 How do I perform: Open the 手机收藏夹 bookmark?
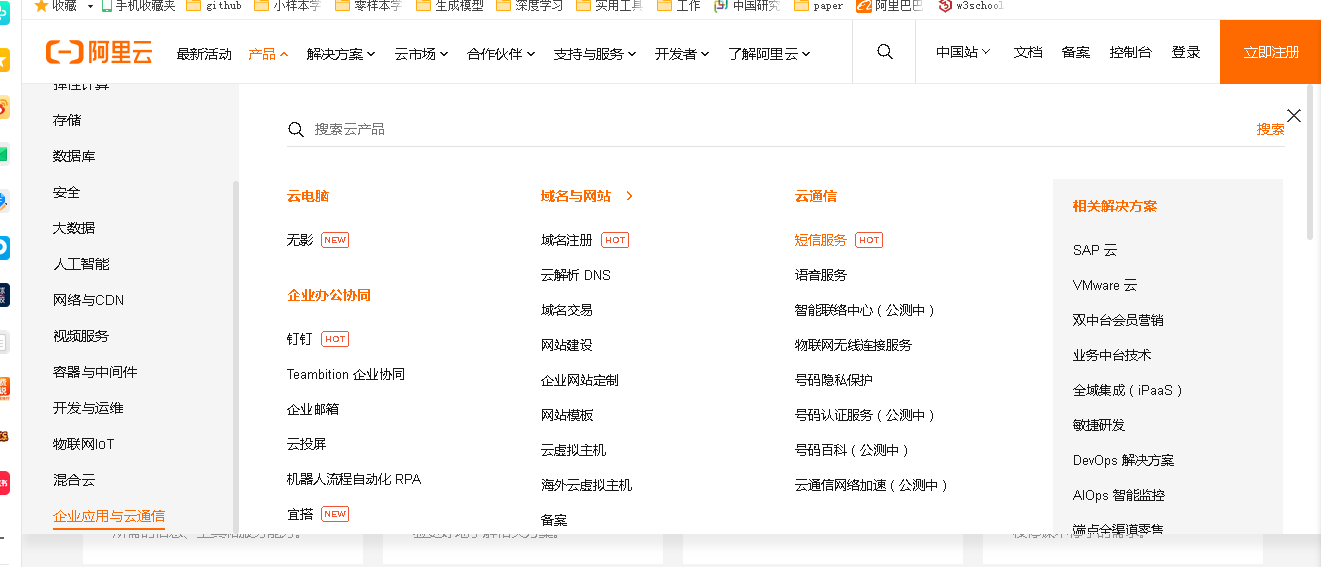137,5
